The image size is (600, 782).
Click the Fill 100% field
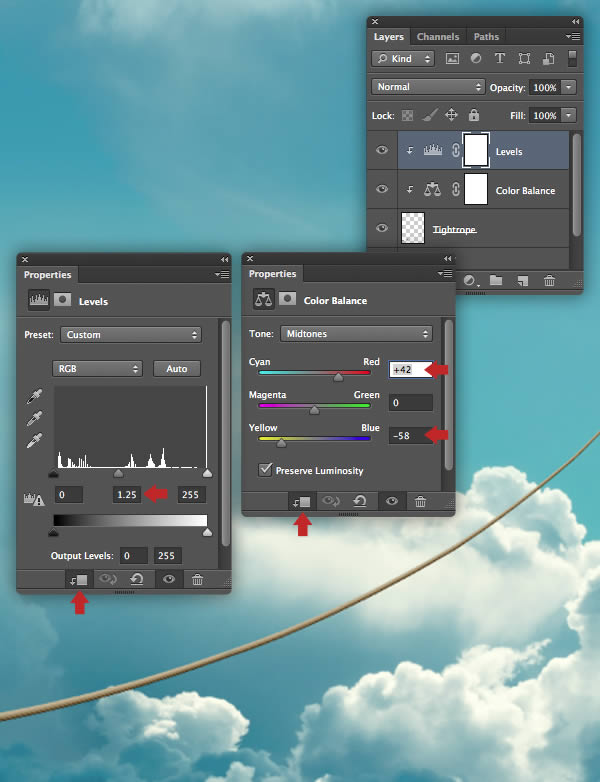click(545, 116)
